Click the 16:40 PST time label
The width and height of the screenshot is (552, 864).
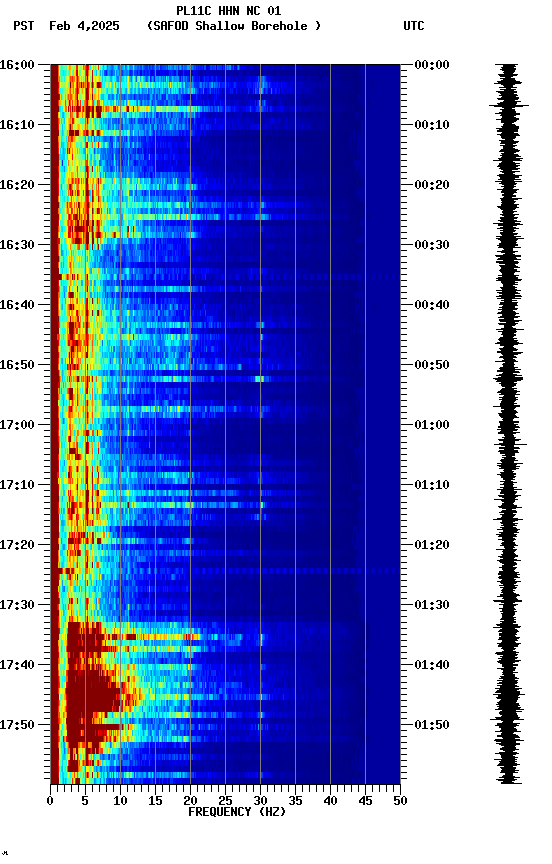(17, 305)
